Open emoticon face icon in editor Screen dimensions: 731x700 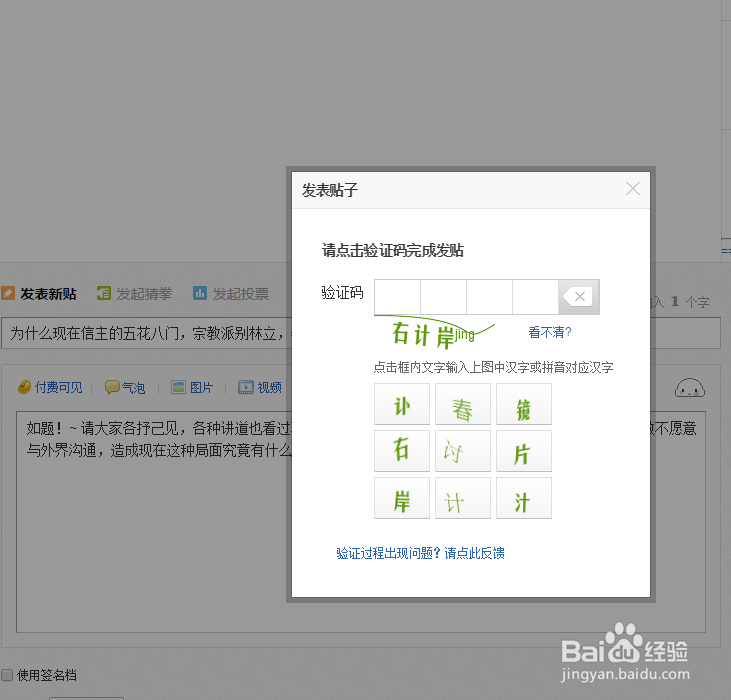pyautogui.click(x=690, y=388)
